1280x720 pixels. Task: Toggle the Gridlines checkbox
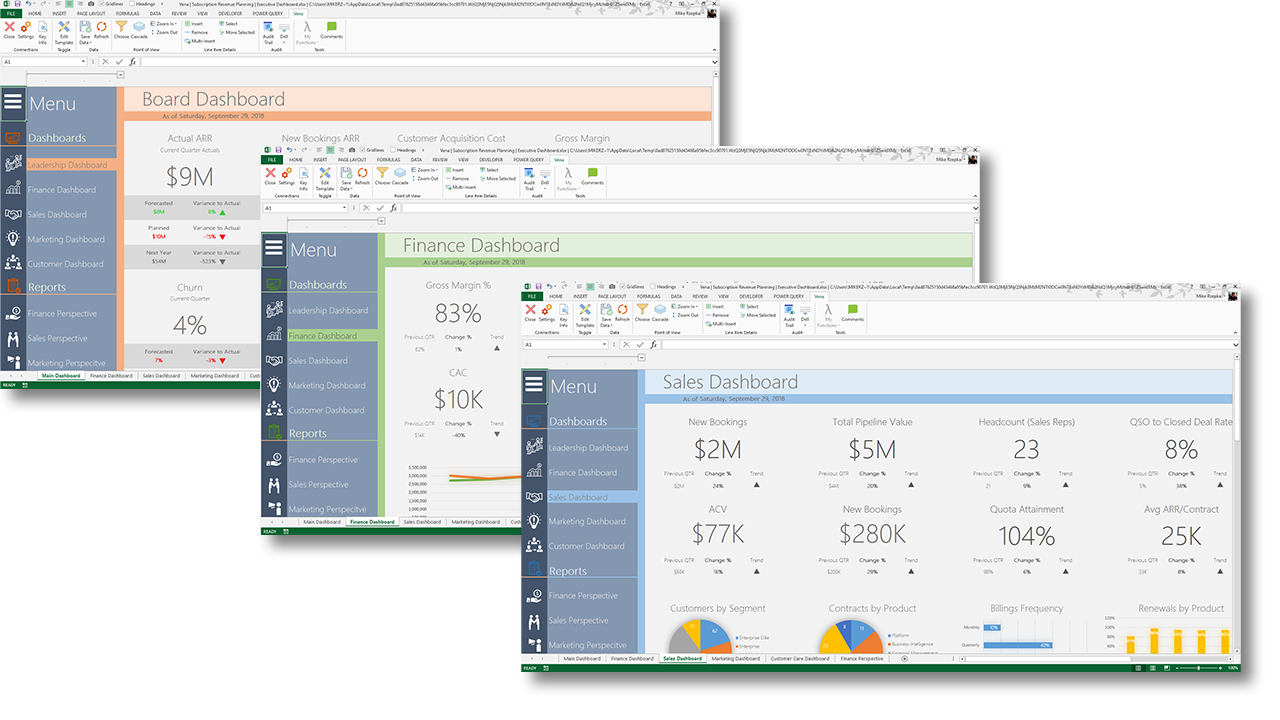pyautogui.click(x=623, y=286)
